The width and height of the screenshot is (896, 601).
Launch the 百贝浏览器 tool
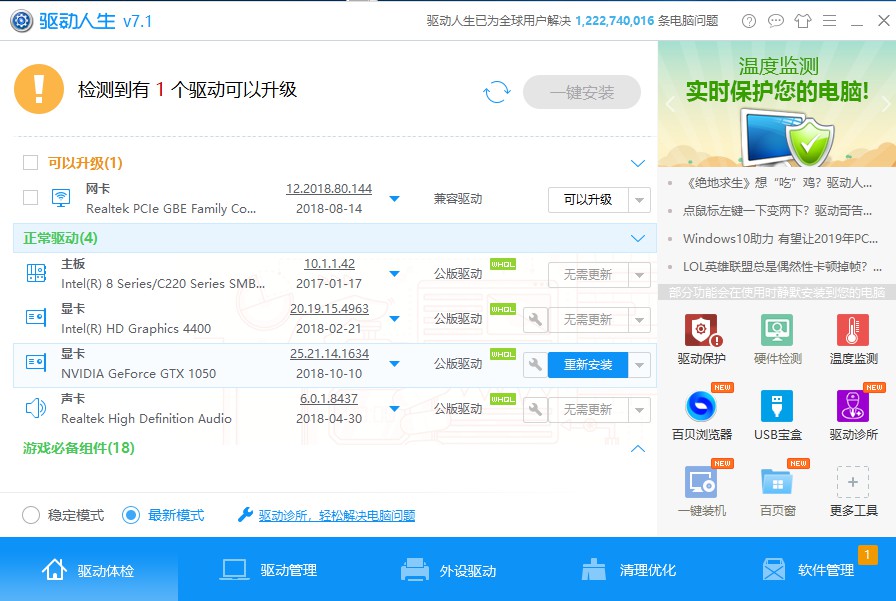pyautogui.click(x=702, y=415)
